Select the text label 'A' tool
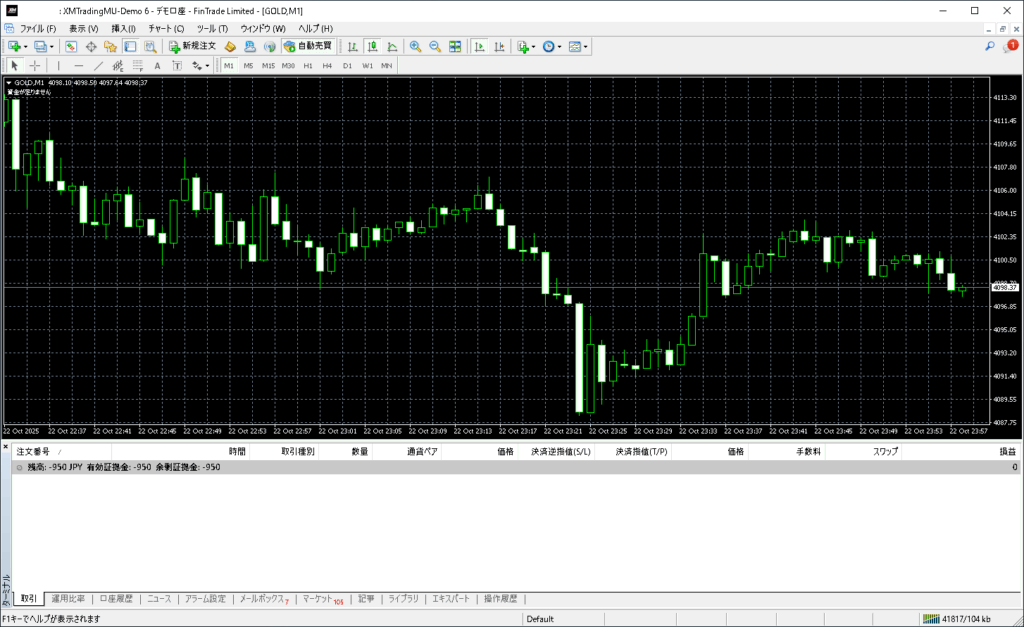 click(x=157, y=66)
